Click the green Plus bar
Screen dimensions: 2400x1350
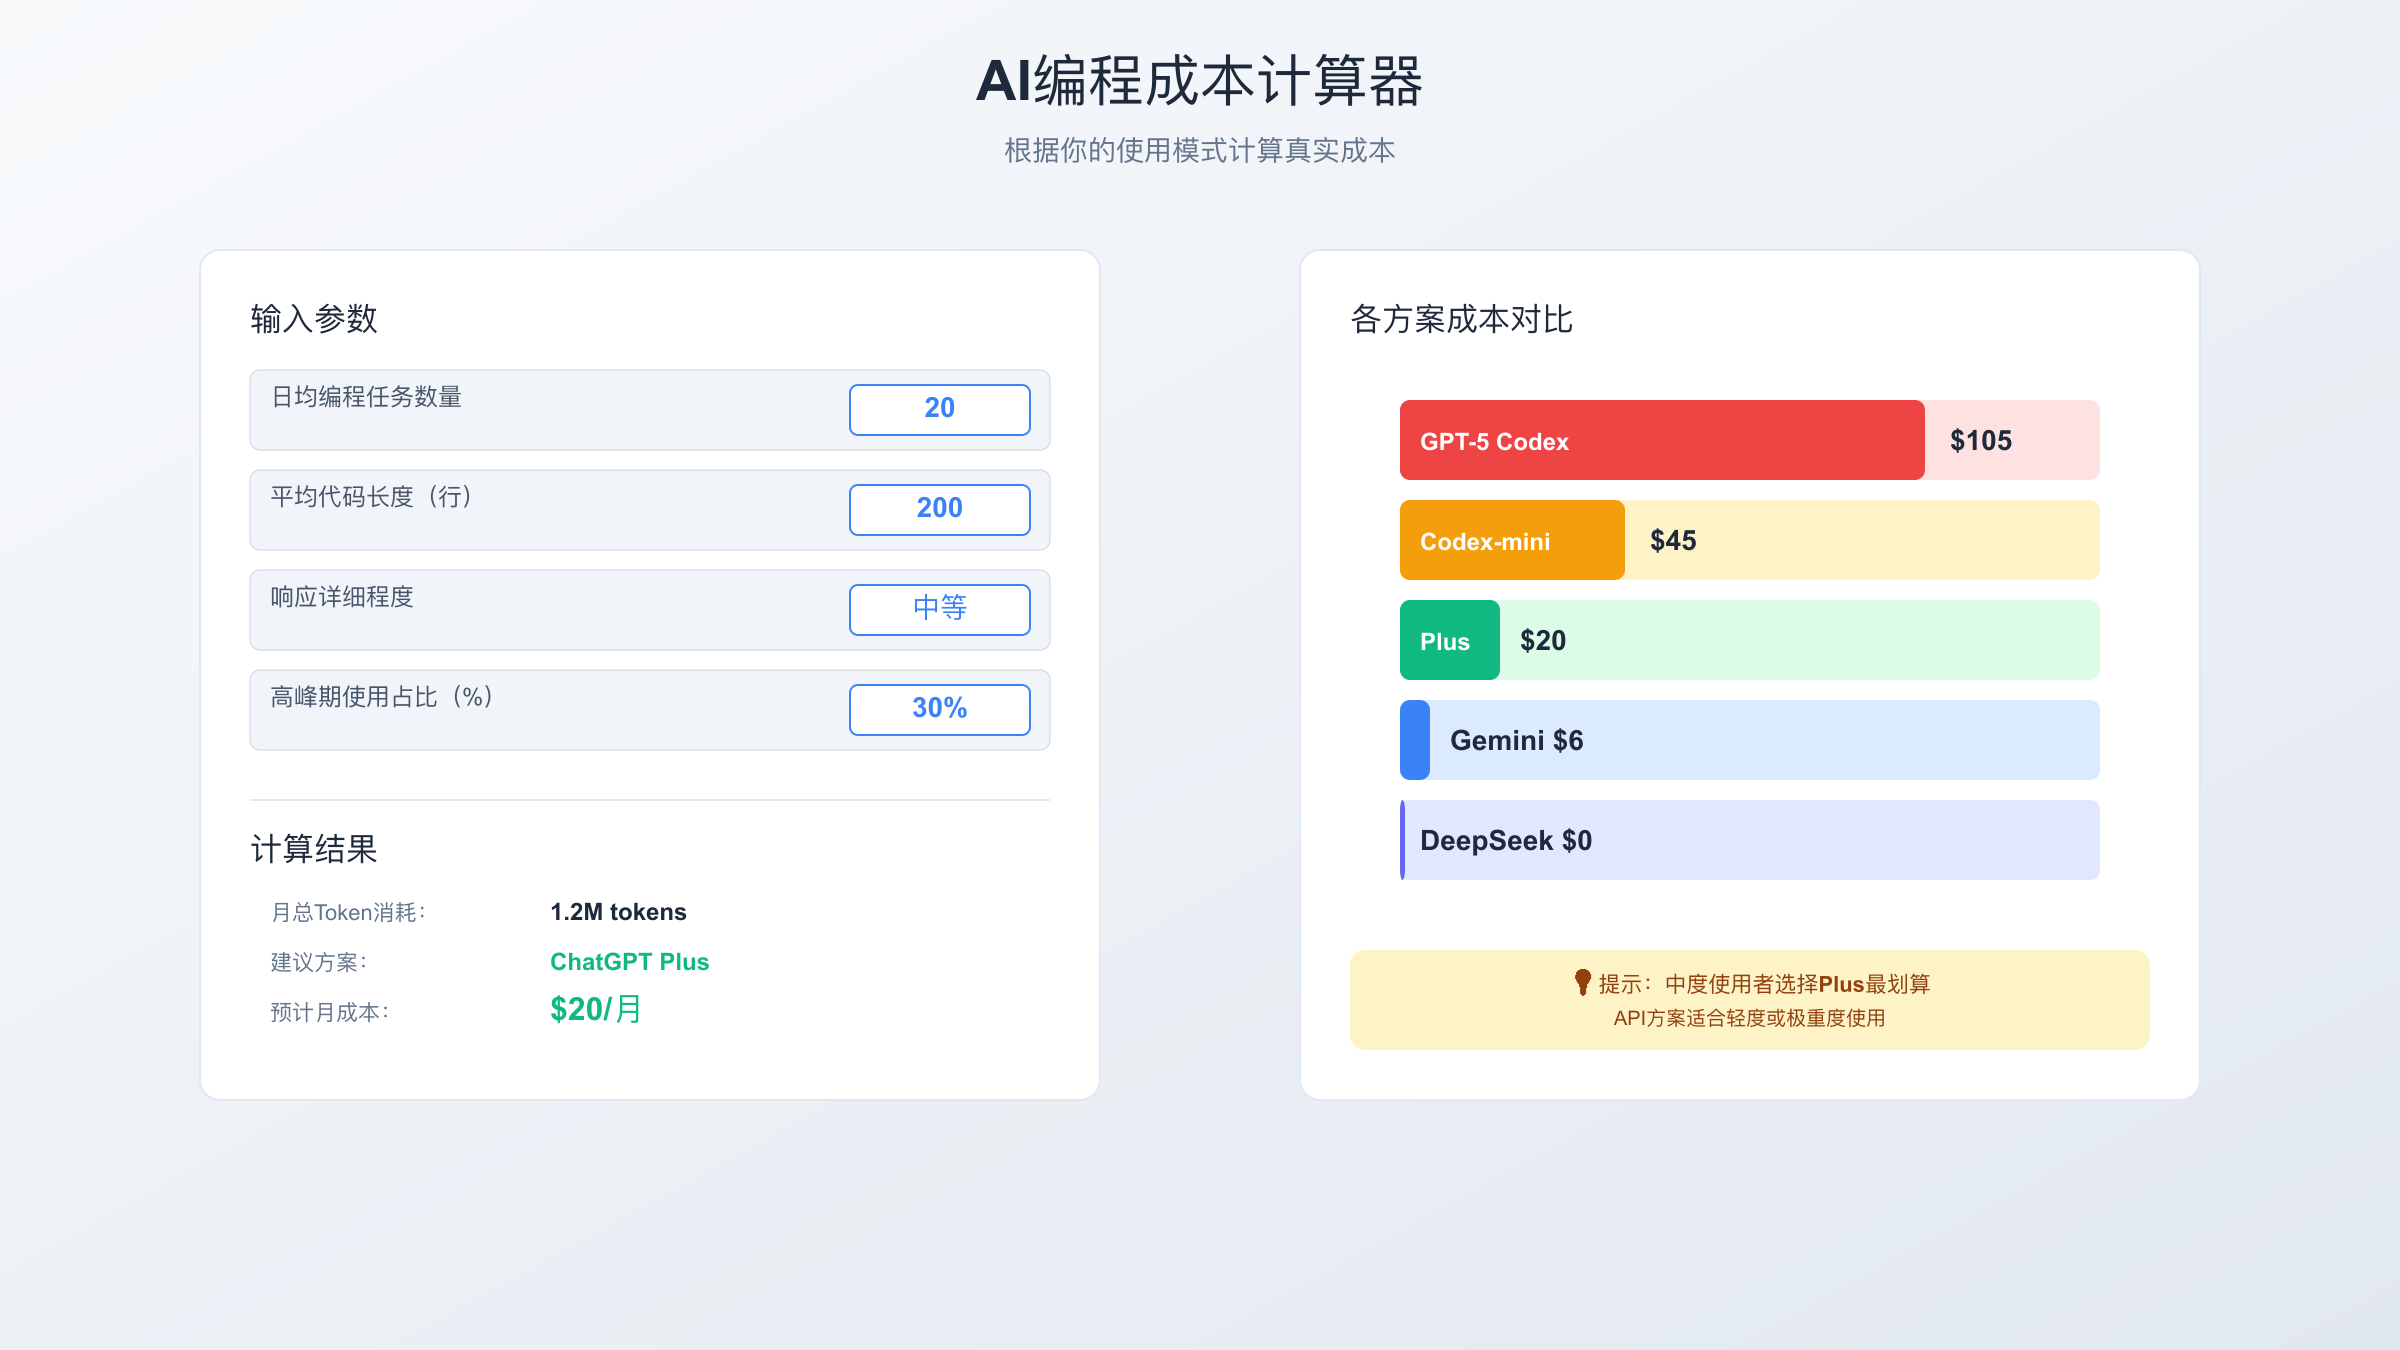[1450, 640]
